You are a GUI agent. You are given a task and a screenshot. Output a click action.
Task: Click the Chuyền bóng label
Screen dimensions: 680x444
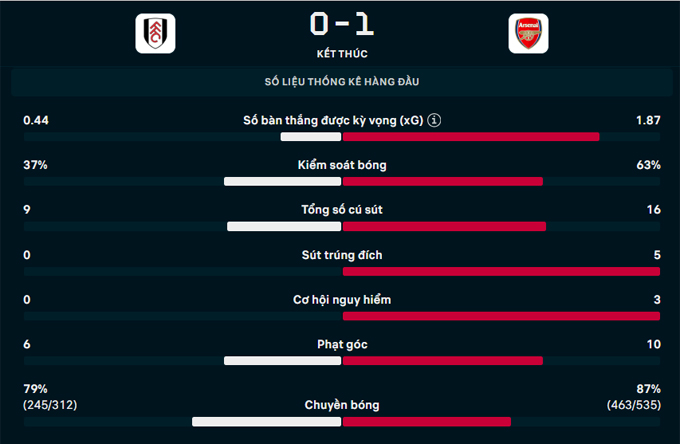pyautogui.click(x=342, y=405)
